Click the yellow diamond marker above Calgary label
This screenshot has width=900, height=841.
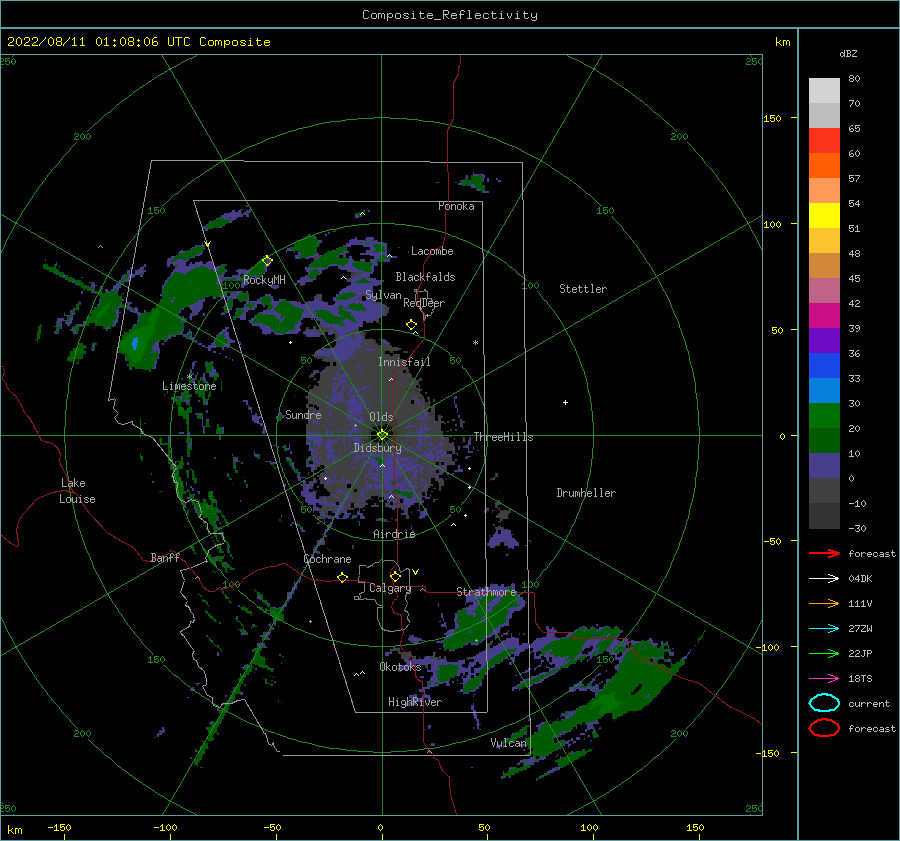(x=395, y=576)
